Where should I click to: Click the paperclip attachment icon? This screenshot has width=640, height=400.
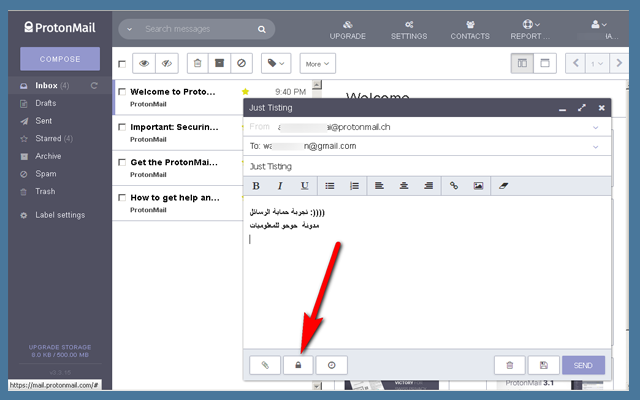coord(265,365)
